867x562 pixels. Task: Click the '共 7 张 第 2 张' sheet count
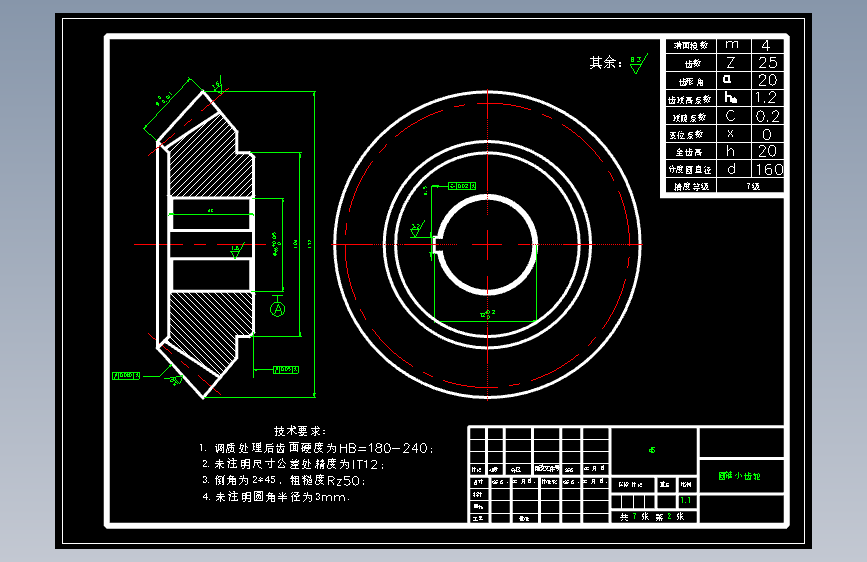[x=652, y=517]
